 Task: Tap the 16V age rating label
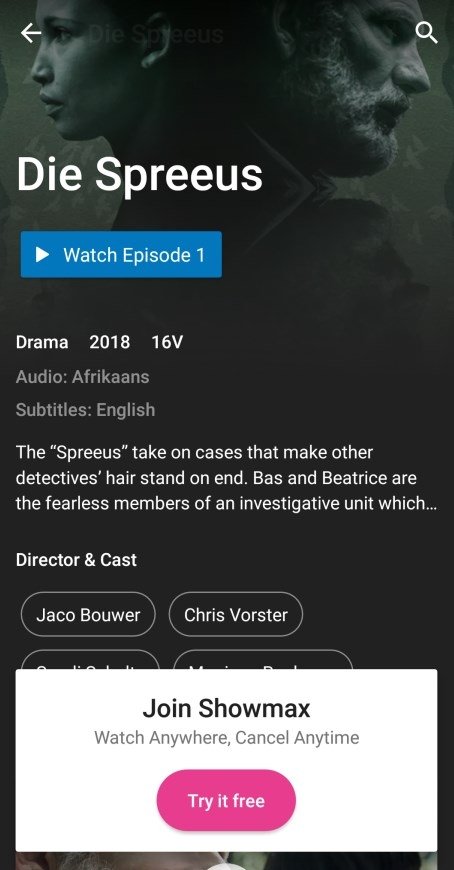167,342
